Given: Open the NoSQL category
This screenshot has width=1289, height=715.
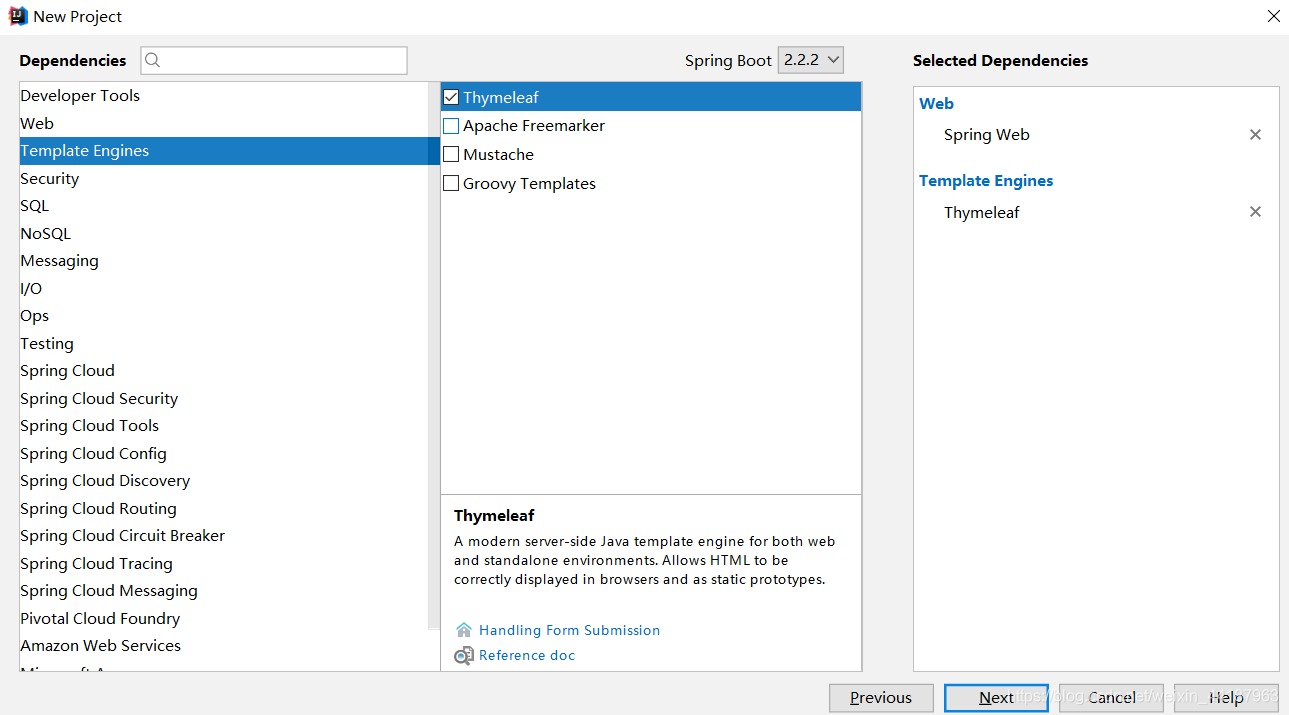Looking at the screenshot, I should point(225,234).
